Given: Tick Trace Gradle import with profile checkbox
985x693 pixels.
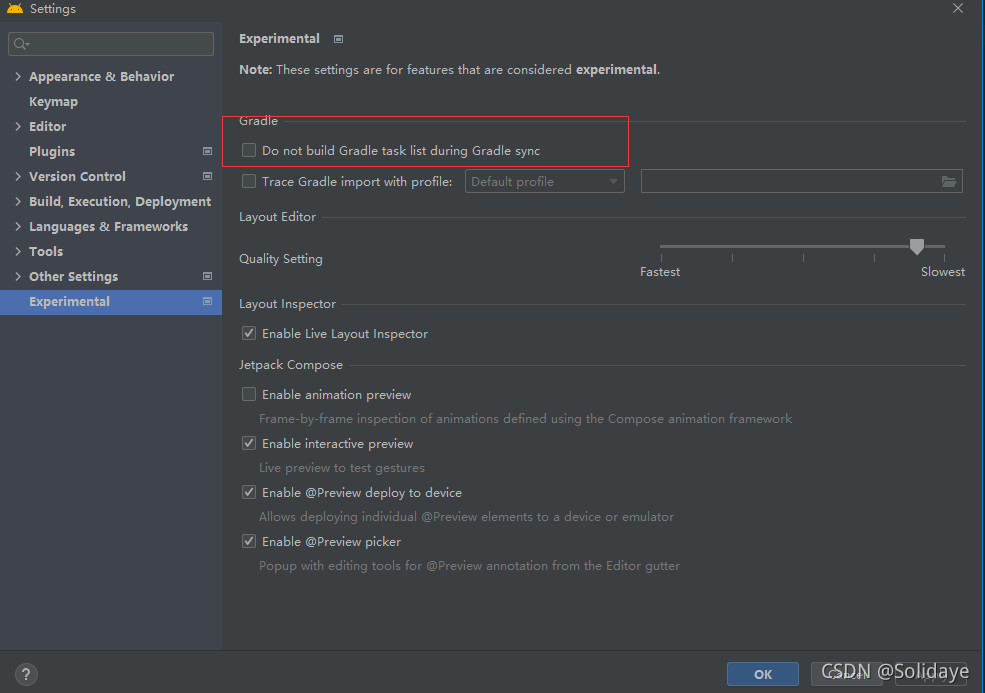Looking at the screenshot, I should (x=249, y=181).
